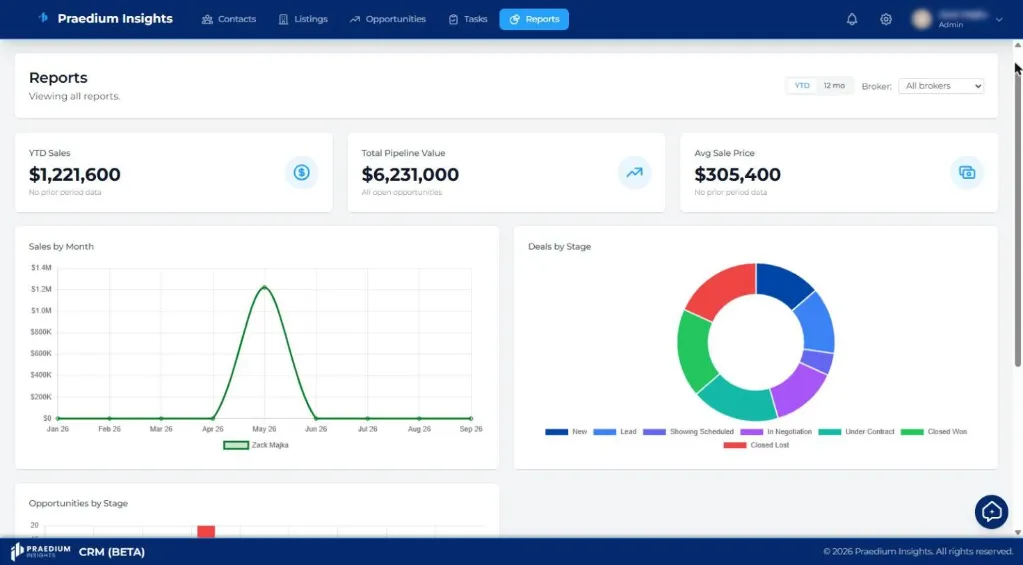Click the $1,221,600 YTD Sales value
This screenshot has height=565, width=1023.
coord(74,174)
